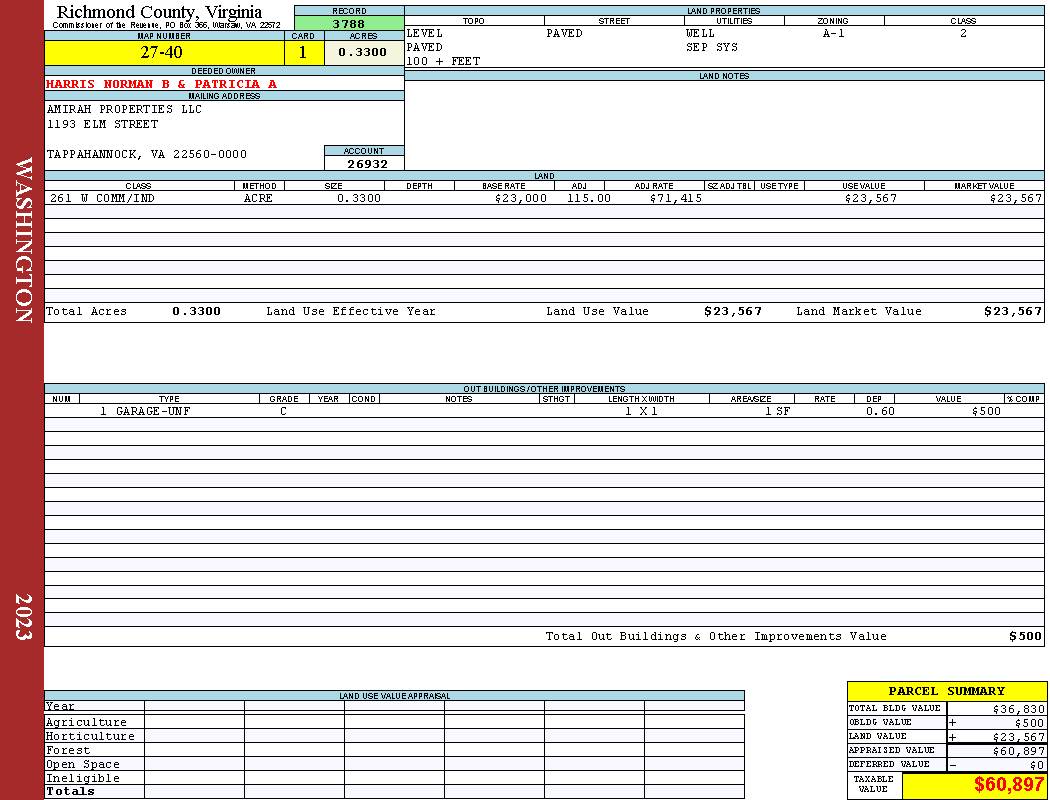Select the acres value 0.3300 box

coord(364,52)
